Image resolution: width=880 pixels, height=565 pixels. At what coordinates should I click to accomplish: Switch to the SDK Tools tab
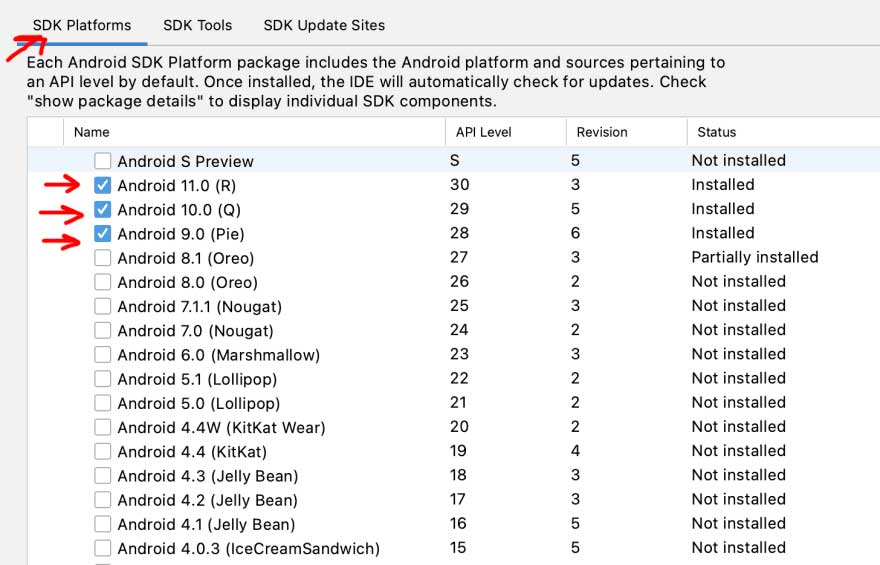(199, 25)
